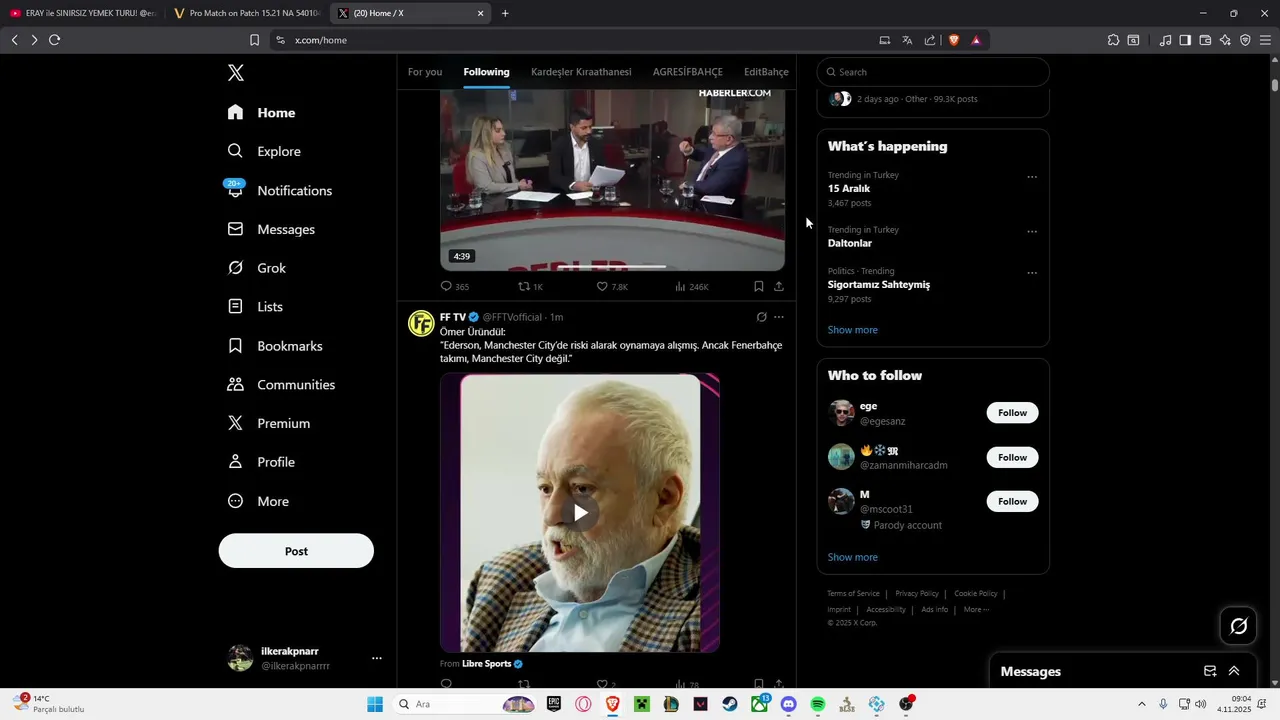
Task: Open Notifications with the 20+ badge
Action: tap(279, 190)
